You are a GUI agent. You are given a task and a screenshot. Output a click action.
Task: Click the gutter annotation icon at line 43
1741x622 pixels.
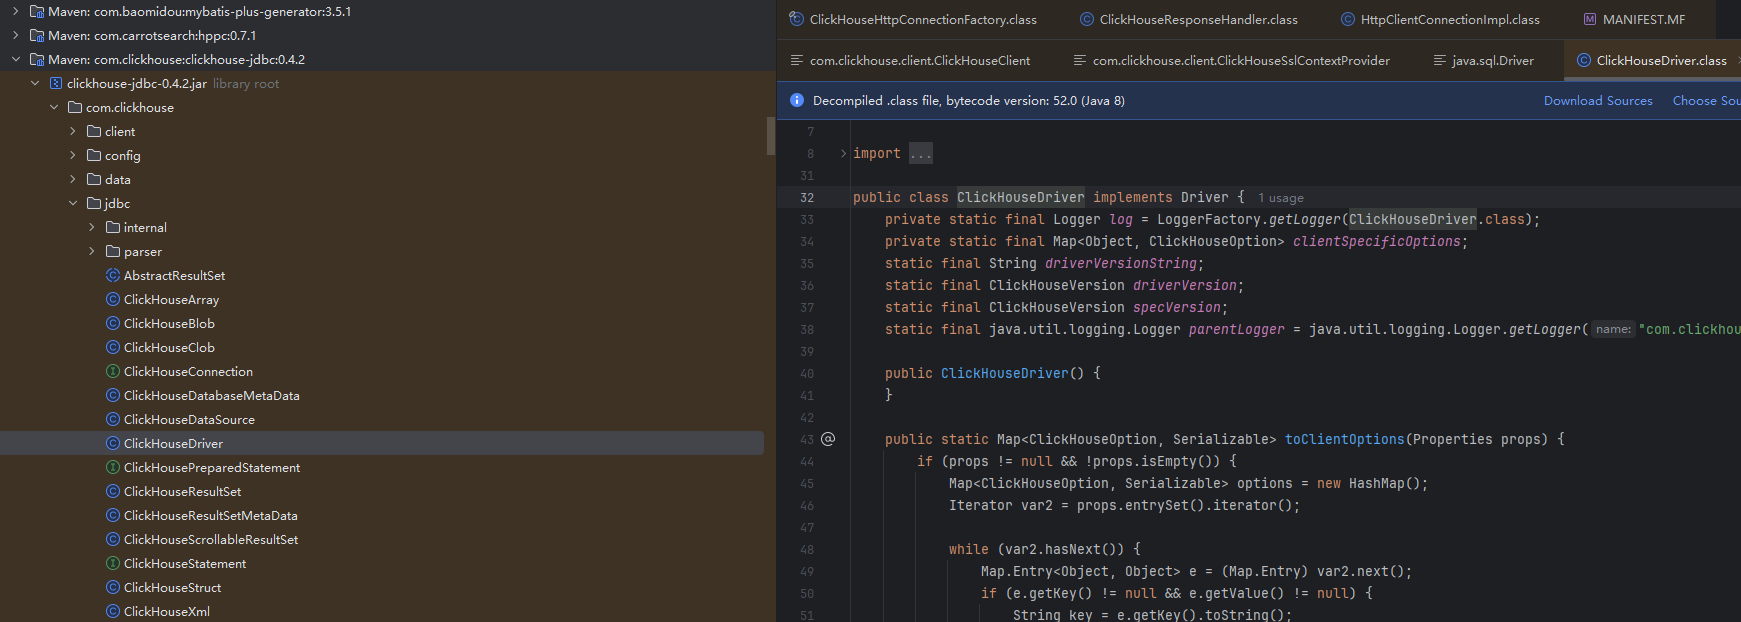click(828, 439)
